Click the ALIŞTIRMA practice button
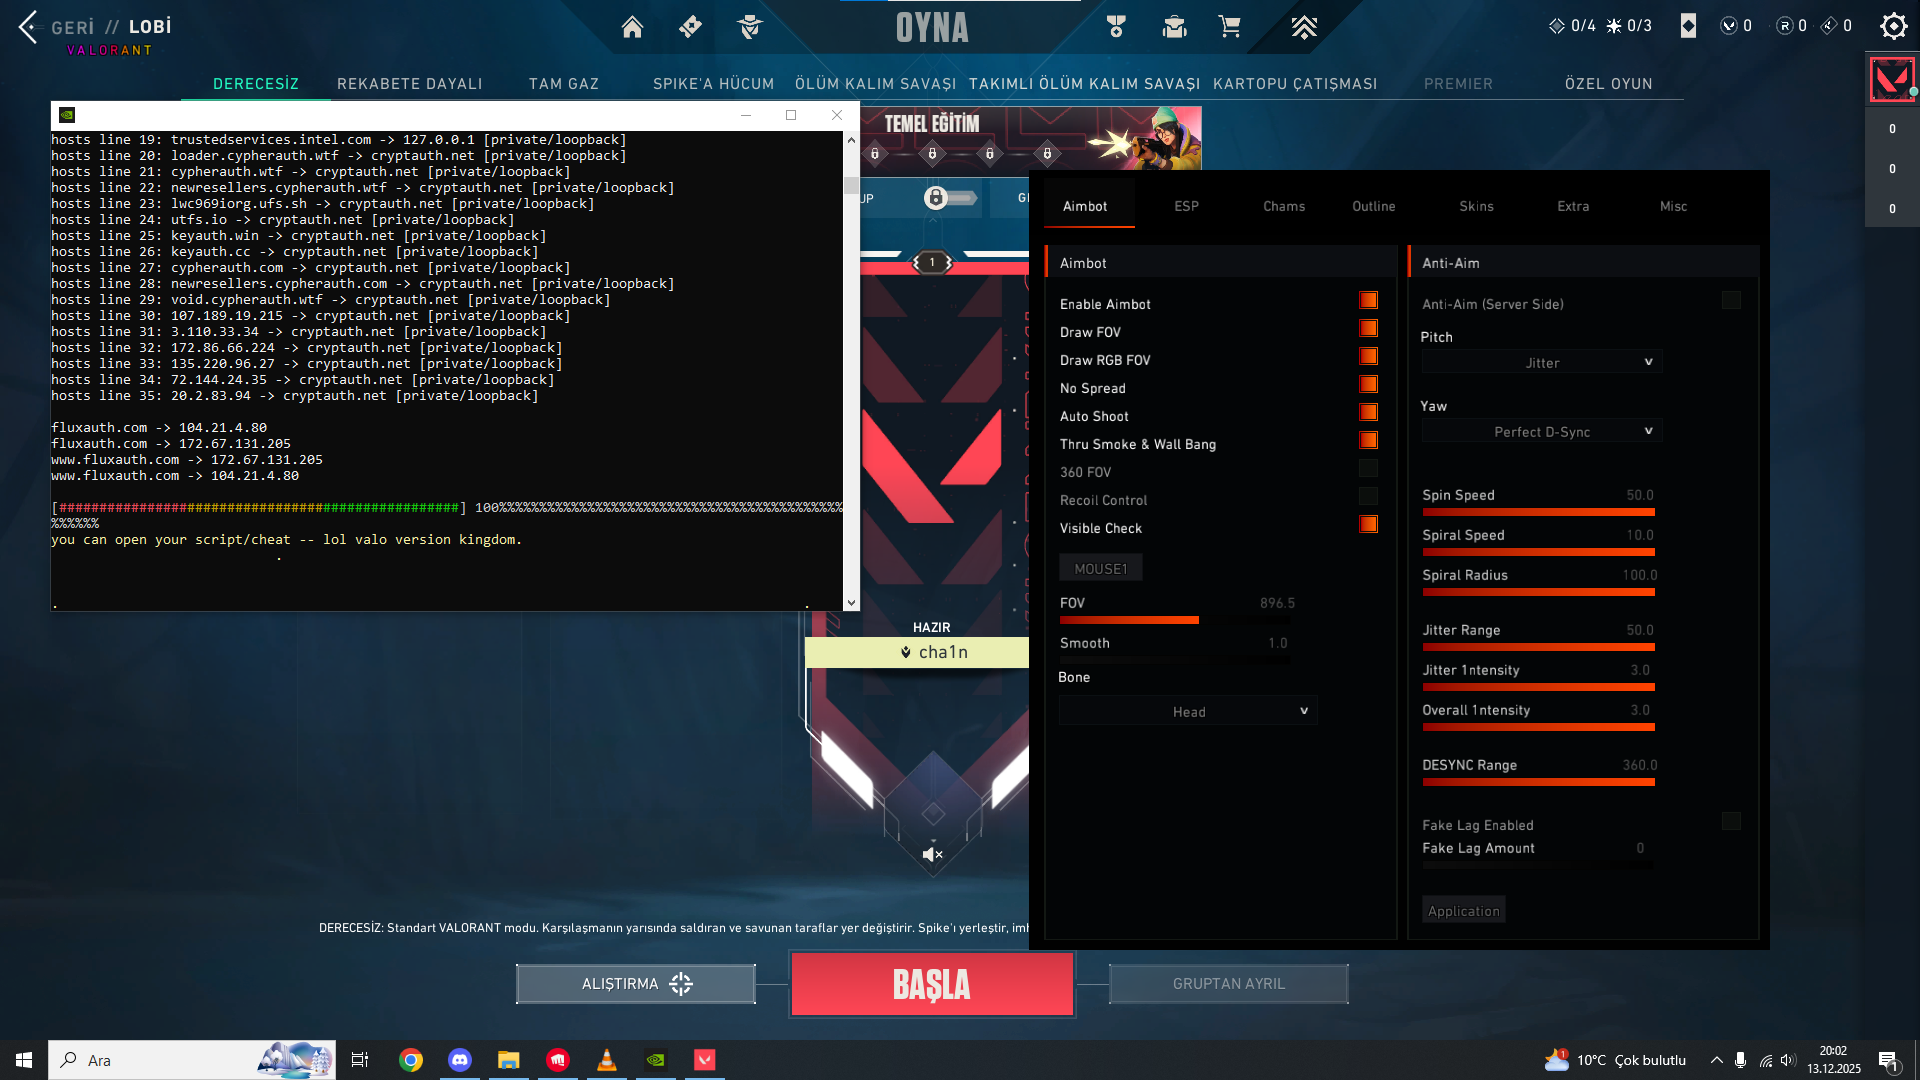 point(636,984)
